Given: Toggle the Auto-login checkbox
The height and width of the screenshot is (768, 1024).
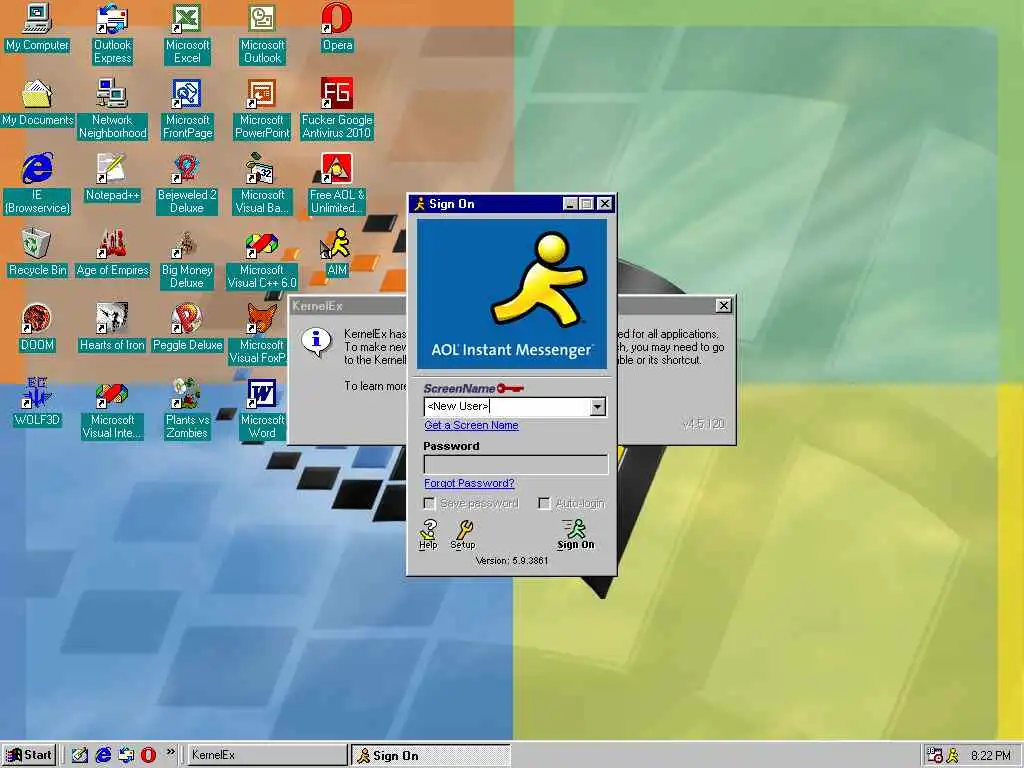Looking at the screenshot, I should click(543, 504).
